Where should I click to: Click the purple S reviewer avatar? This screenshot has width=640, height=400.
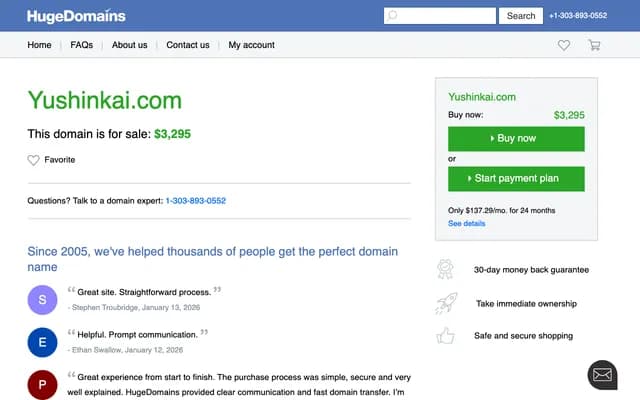pyautogui.click(x=42, y=299)
